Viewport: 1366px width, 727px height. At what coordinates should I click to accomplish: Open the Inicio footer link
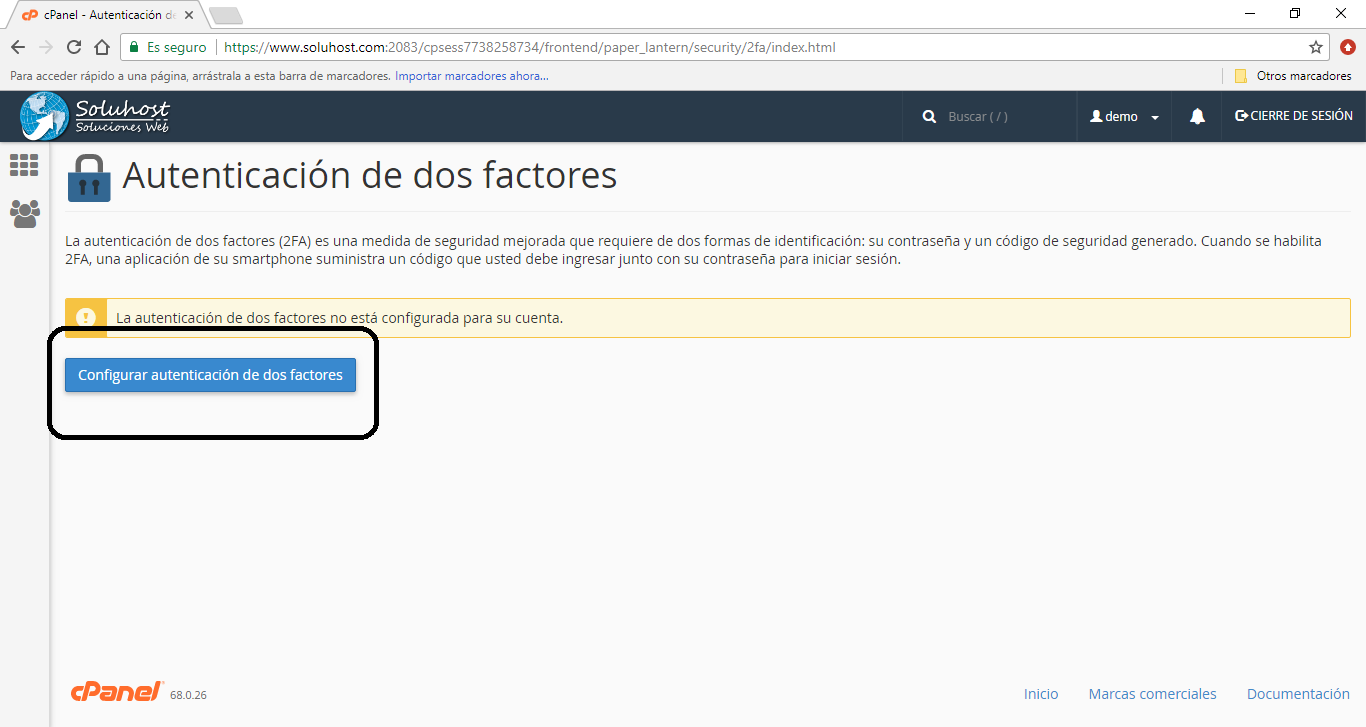point(1040,694)
